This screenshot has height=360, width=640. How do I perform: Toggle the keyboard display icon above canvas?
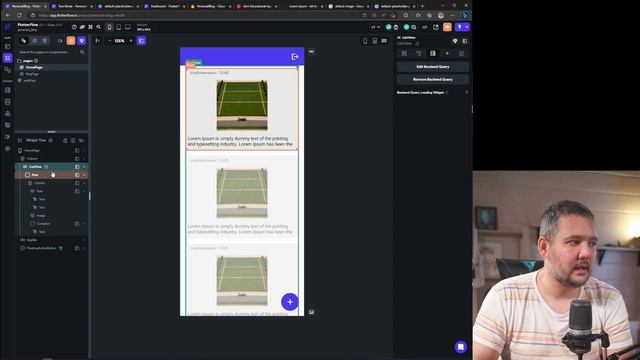384,41
